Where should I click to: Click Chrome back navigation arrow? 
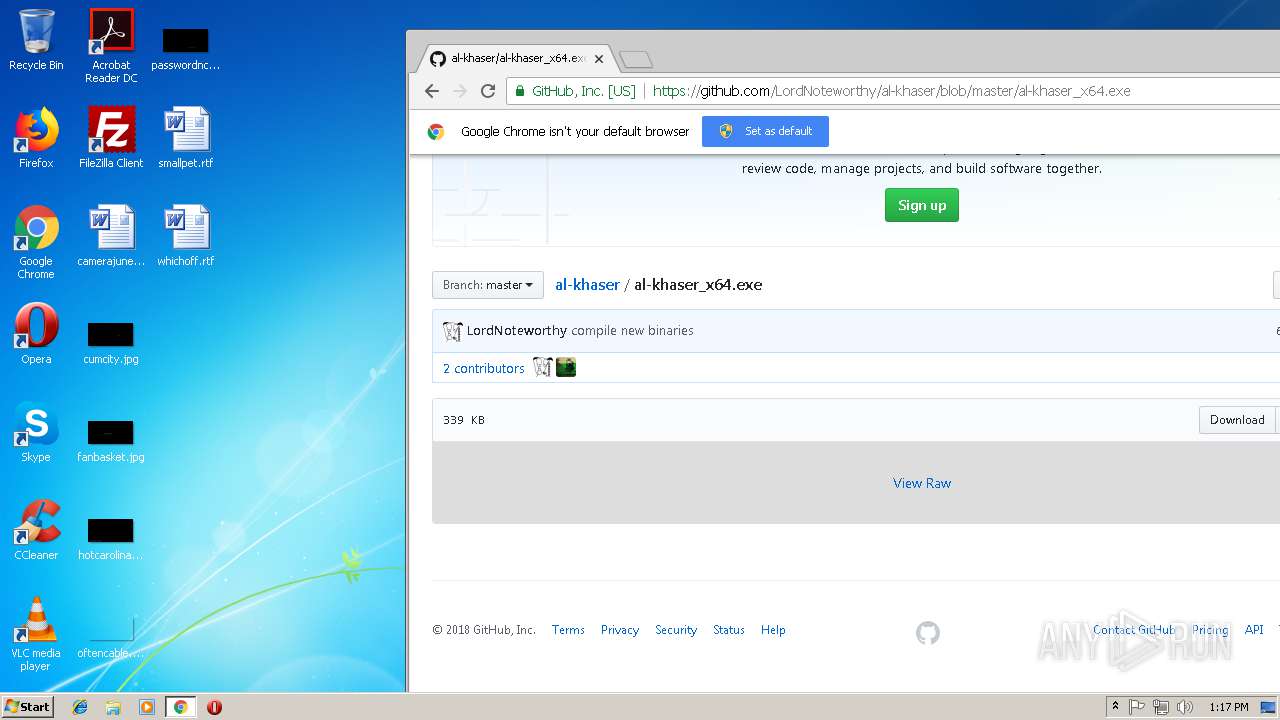click(x=432, y=91)
